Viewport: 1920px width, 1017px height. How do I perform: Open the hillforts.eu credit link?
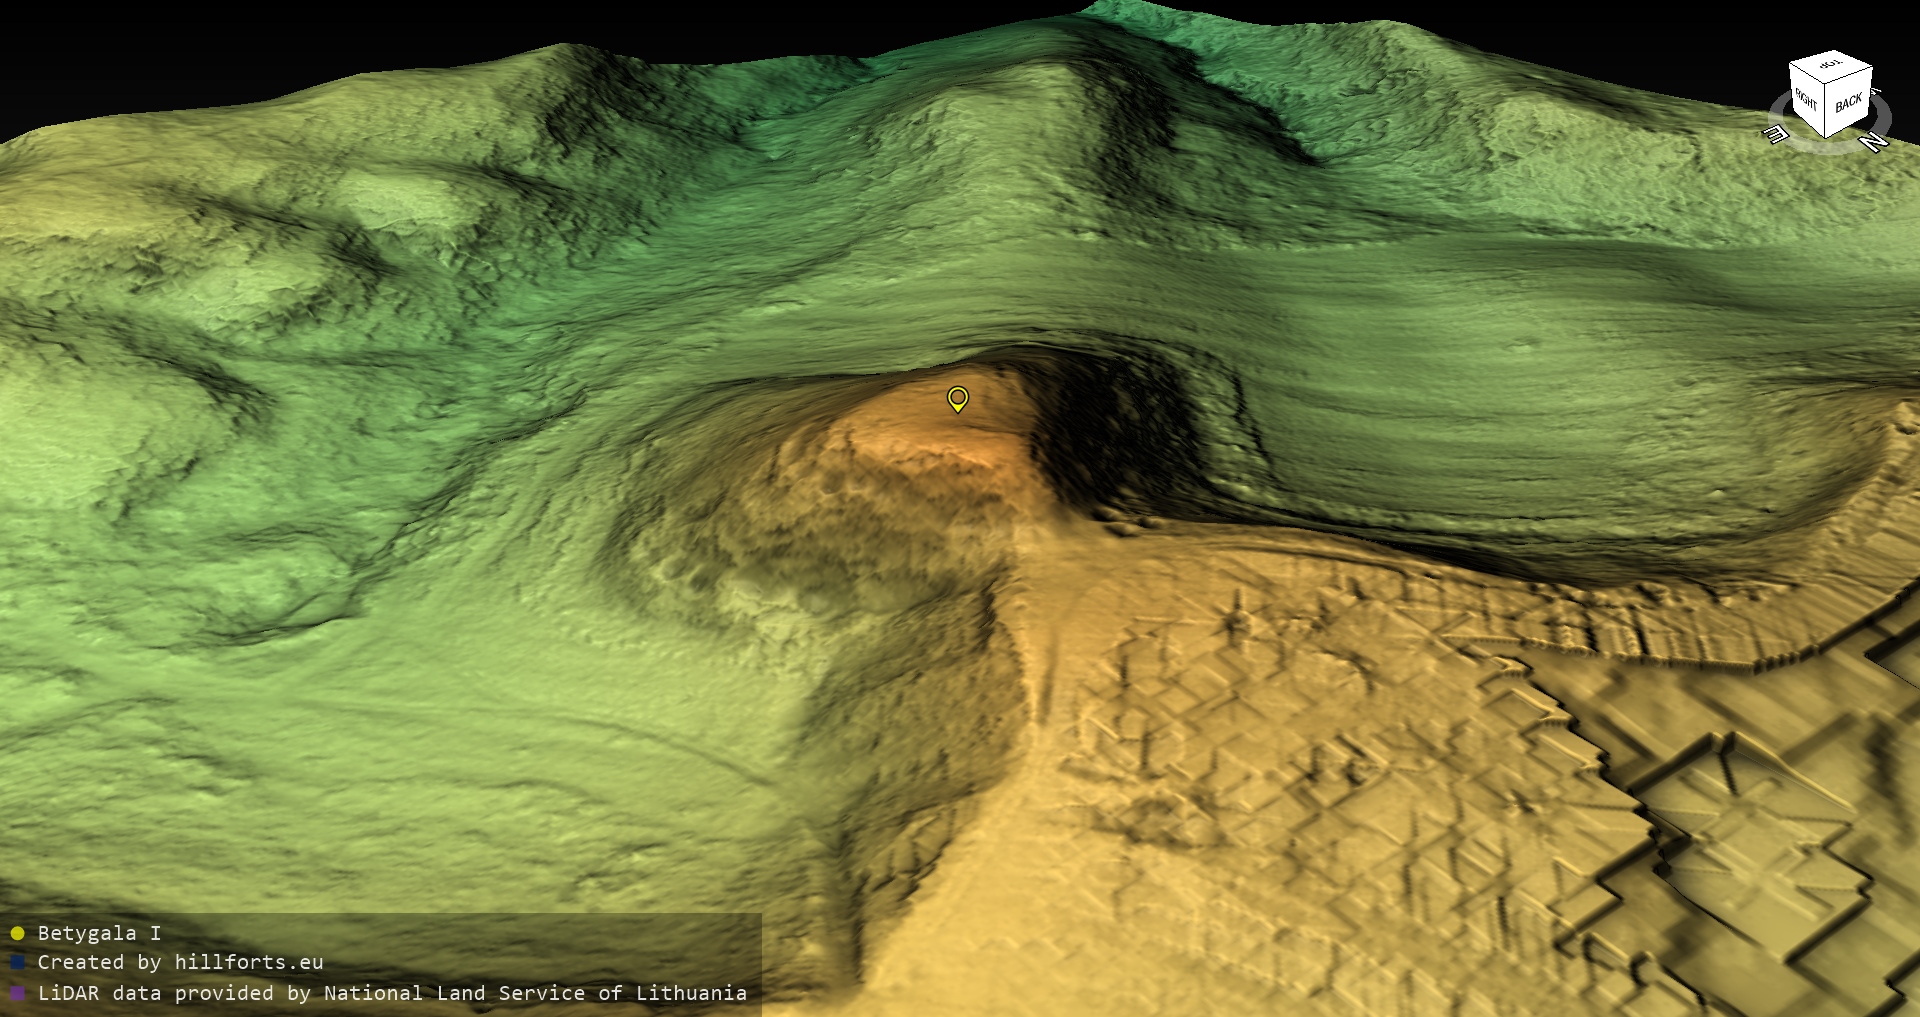tap(248, 962)
